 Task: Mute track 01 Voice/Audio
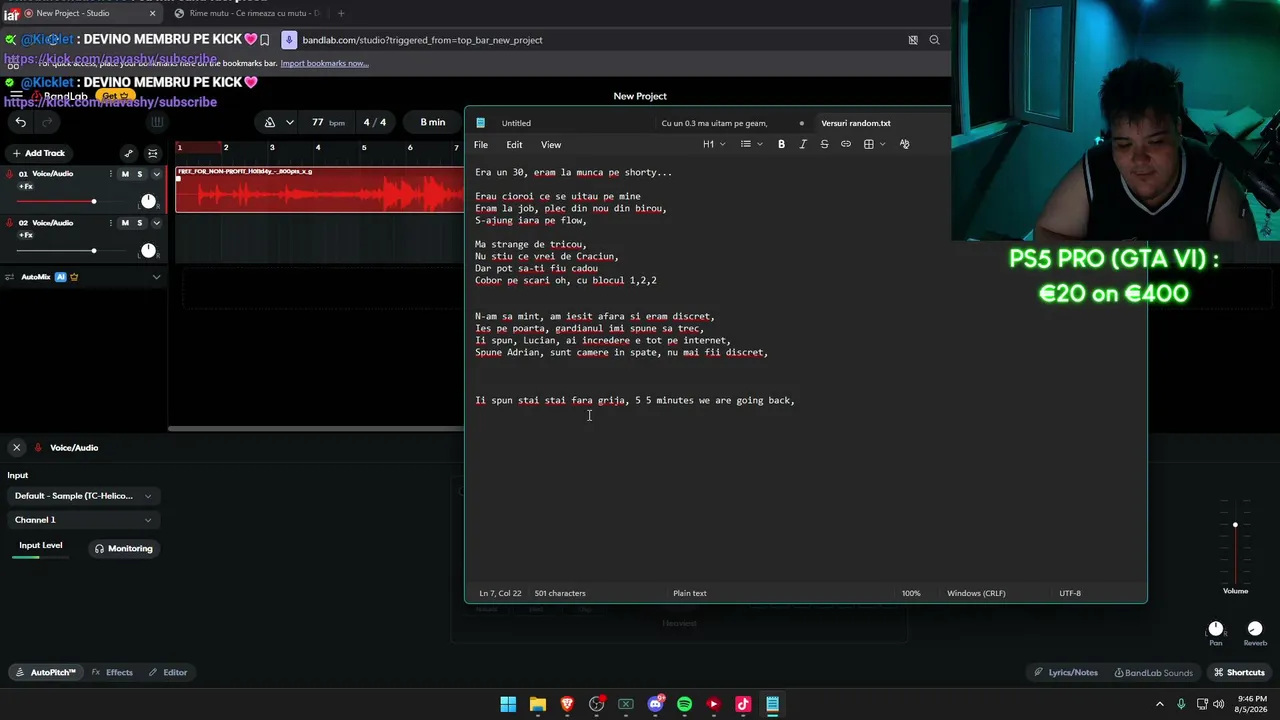[125, 174]
